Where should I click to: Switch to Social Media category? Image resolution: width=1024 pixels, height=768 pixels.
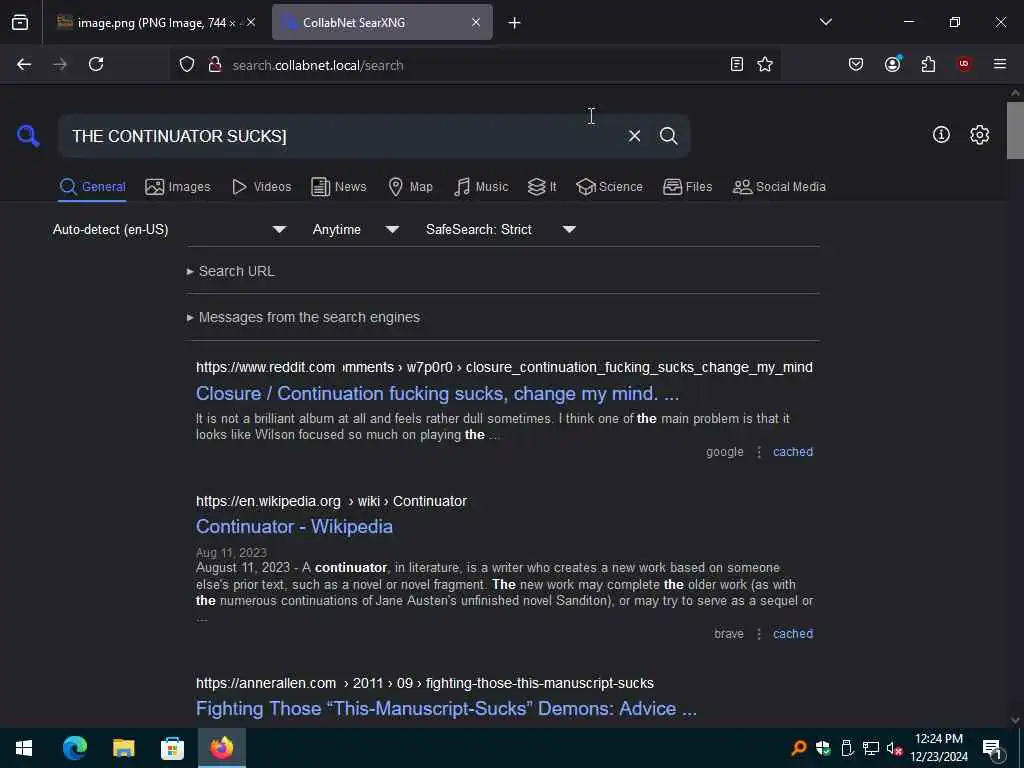click(779, 187)
